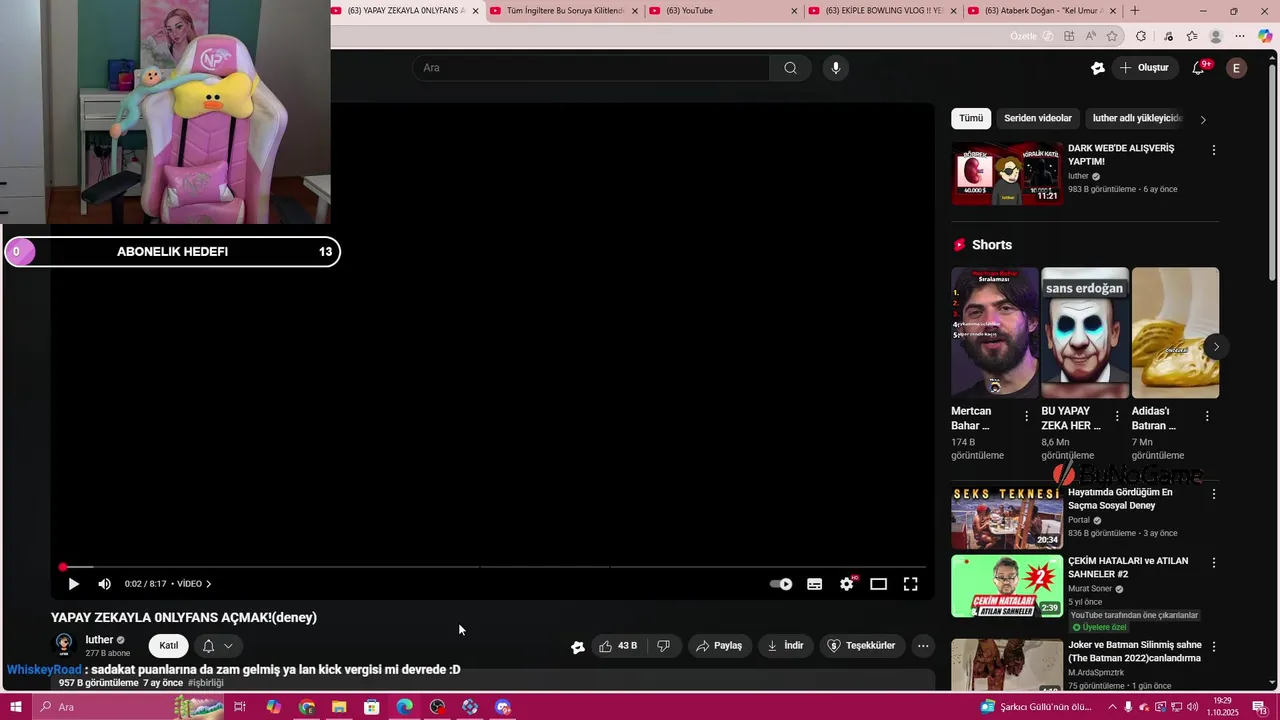Open options for ÇEKİM HATALARI video

pos(1214,563)
